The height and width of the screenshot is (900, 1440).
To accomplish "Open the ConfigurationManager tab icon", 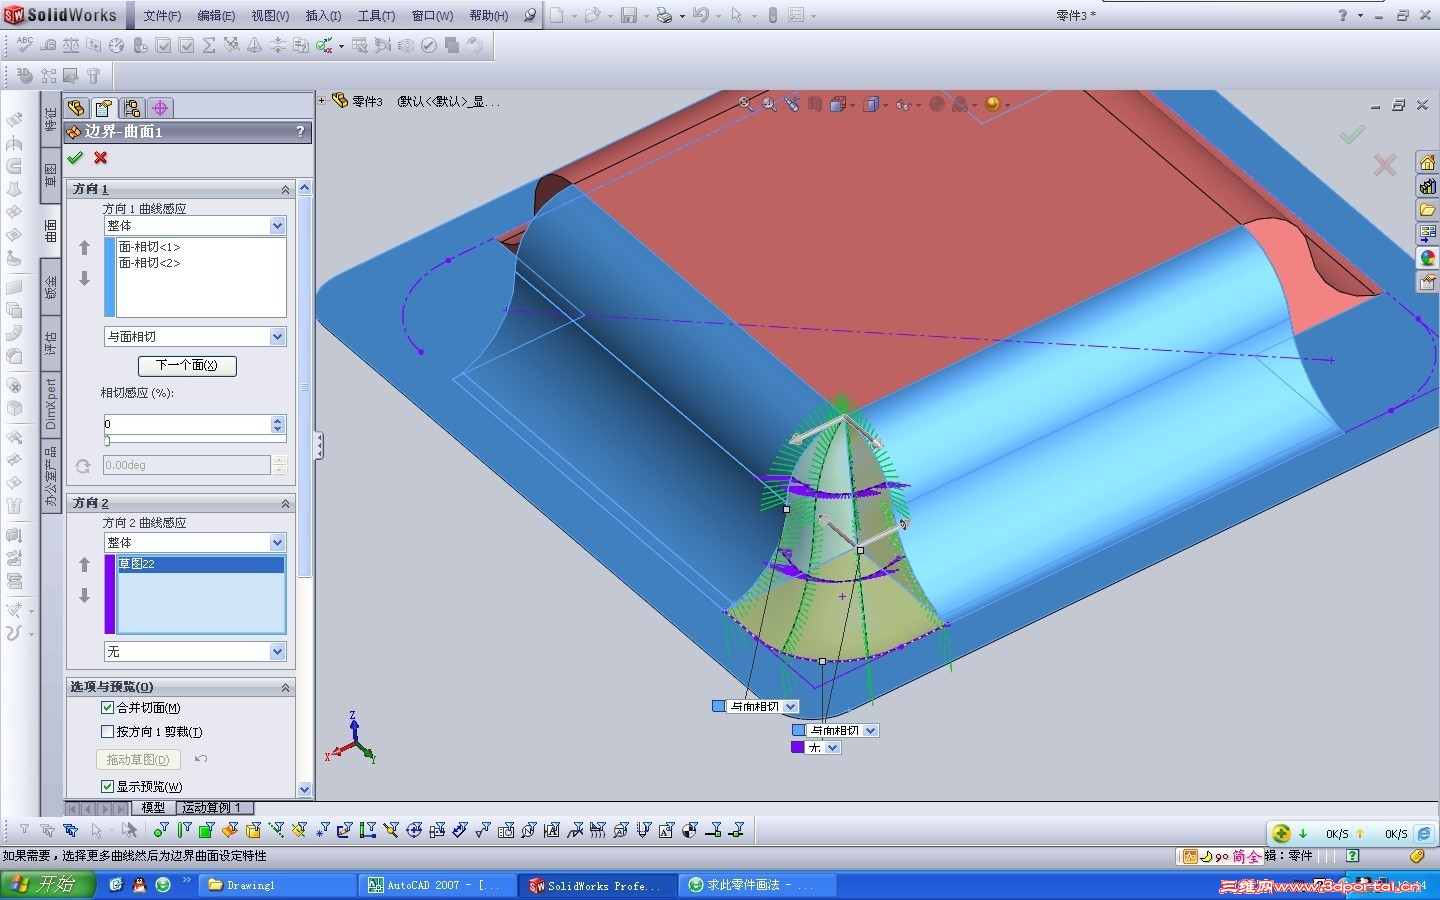I will point(132,108).
